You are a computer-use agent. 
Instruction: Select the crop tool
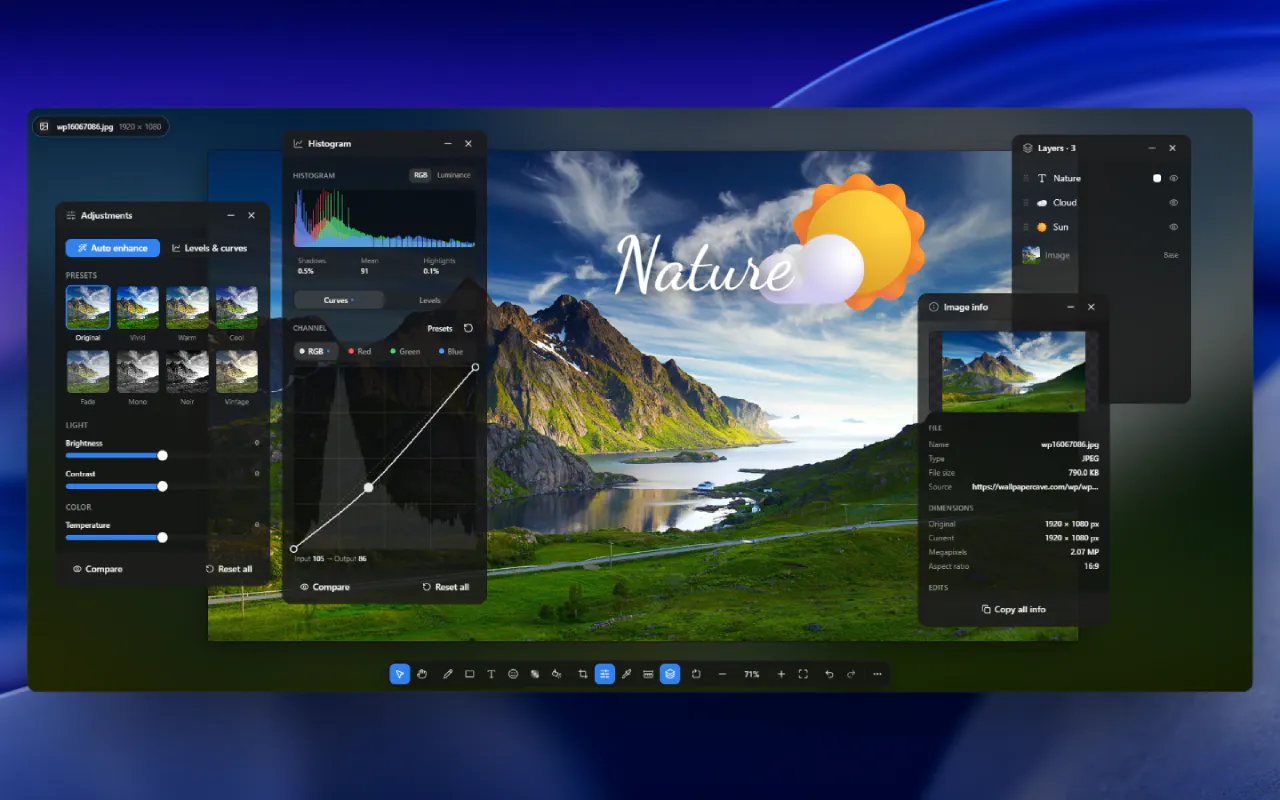583,674
